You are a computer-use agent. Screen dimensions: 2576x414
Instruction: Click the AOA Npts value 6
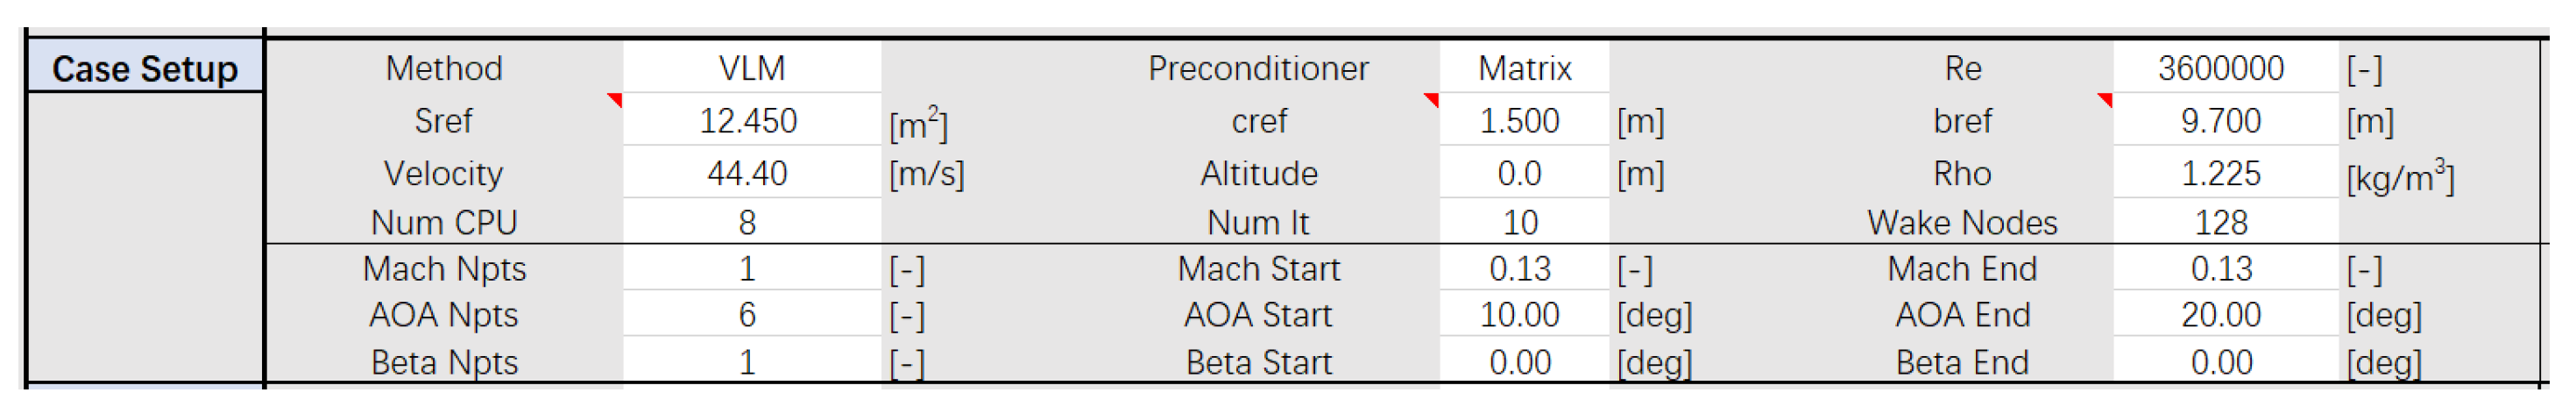point(747,315)
